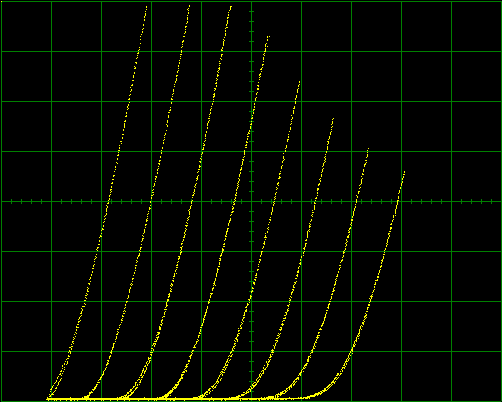Click where the third curve crosses the horizontal center axis
Viewport: 502px width, 402px height.
point(192,201)
